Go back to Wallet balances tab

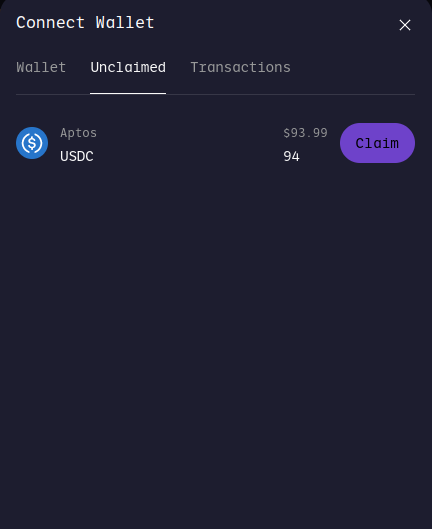point(41,67)
